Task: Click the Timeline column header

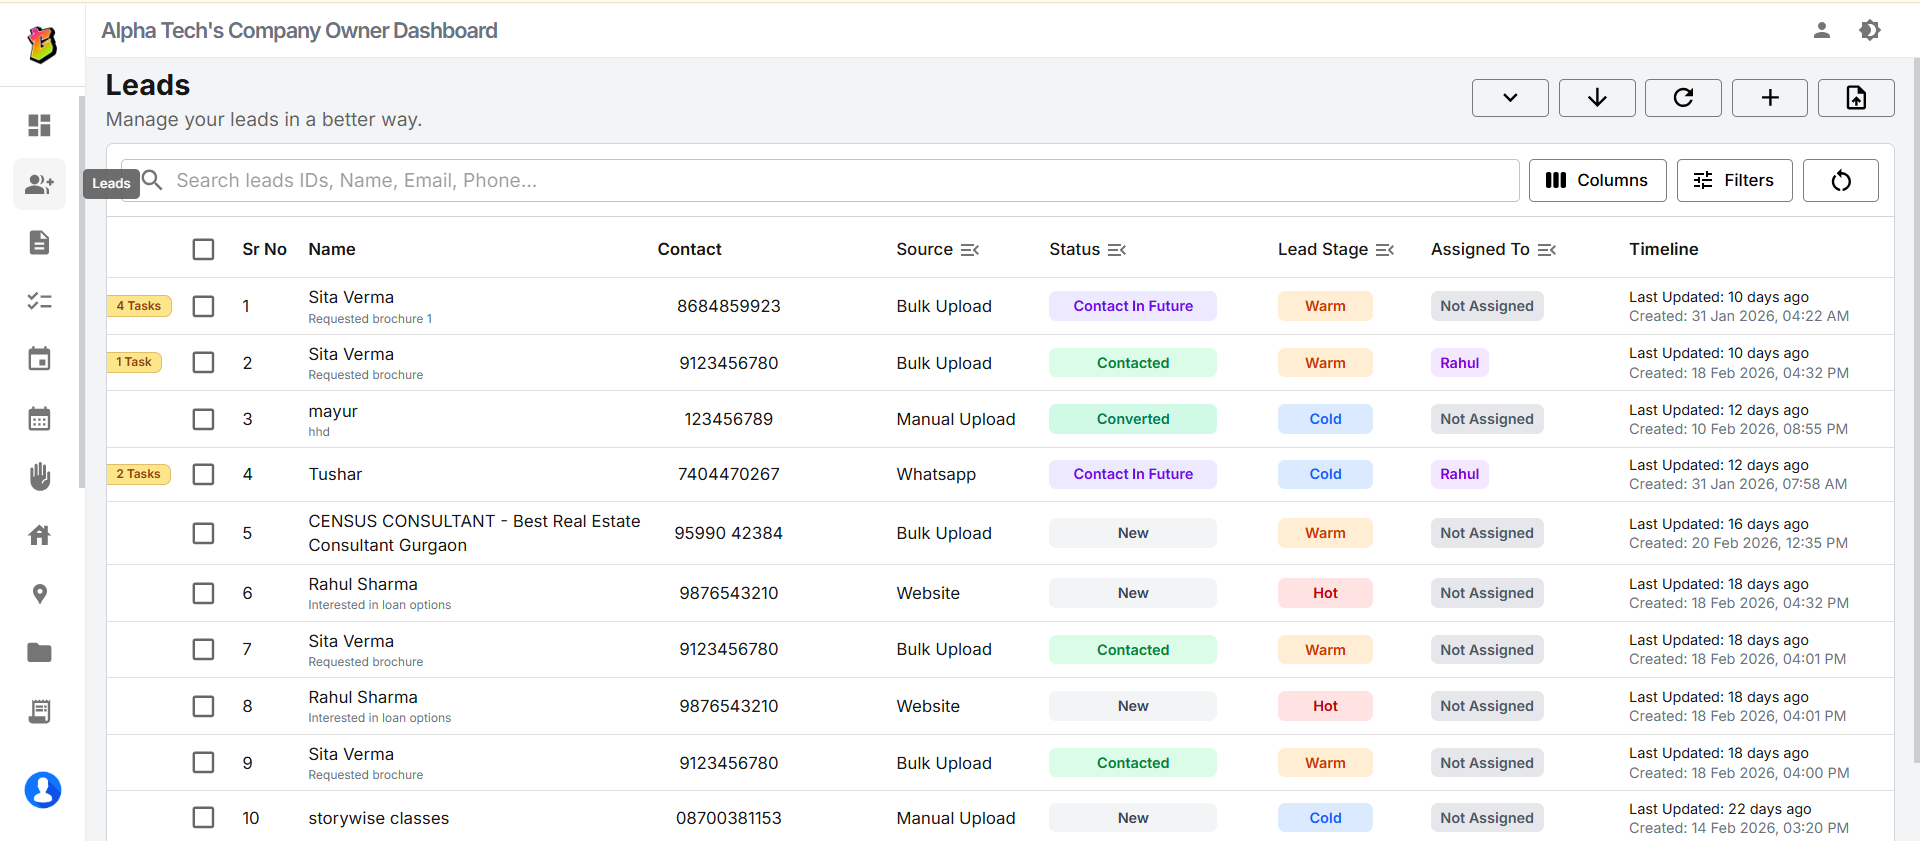Action: (x=1663, y=249)
